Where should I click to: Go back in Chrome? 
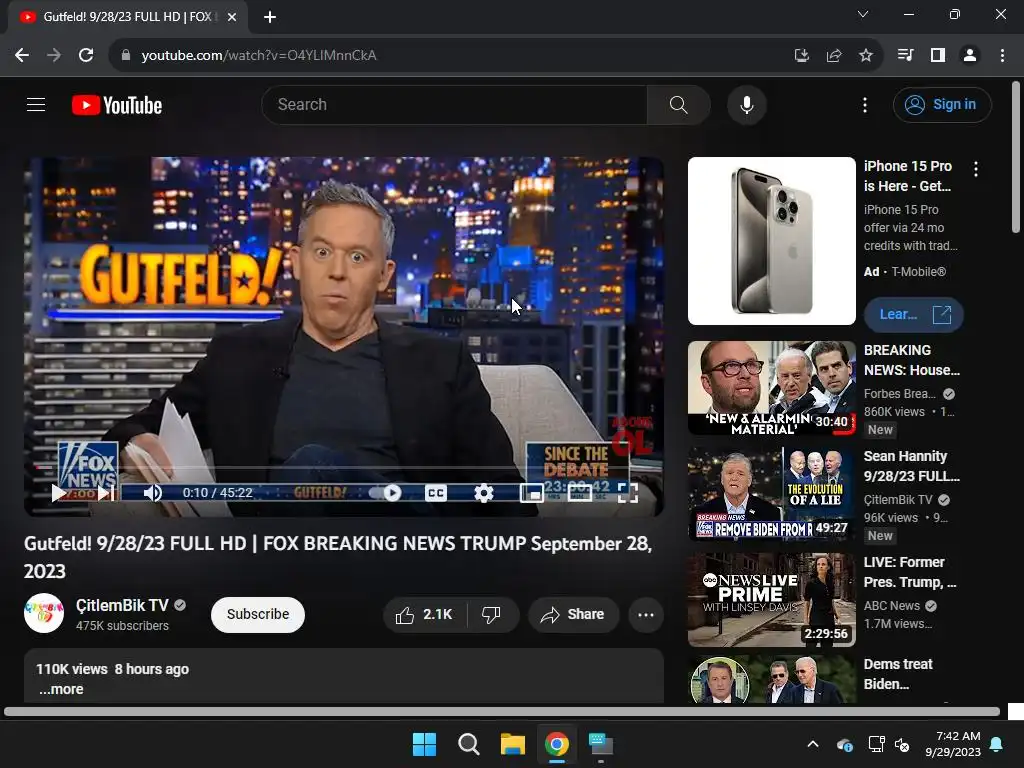22,55
